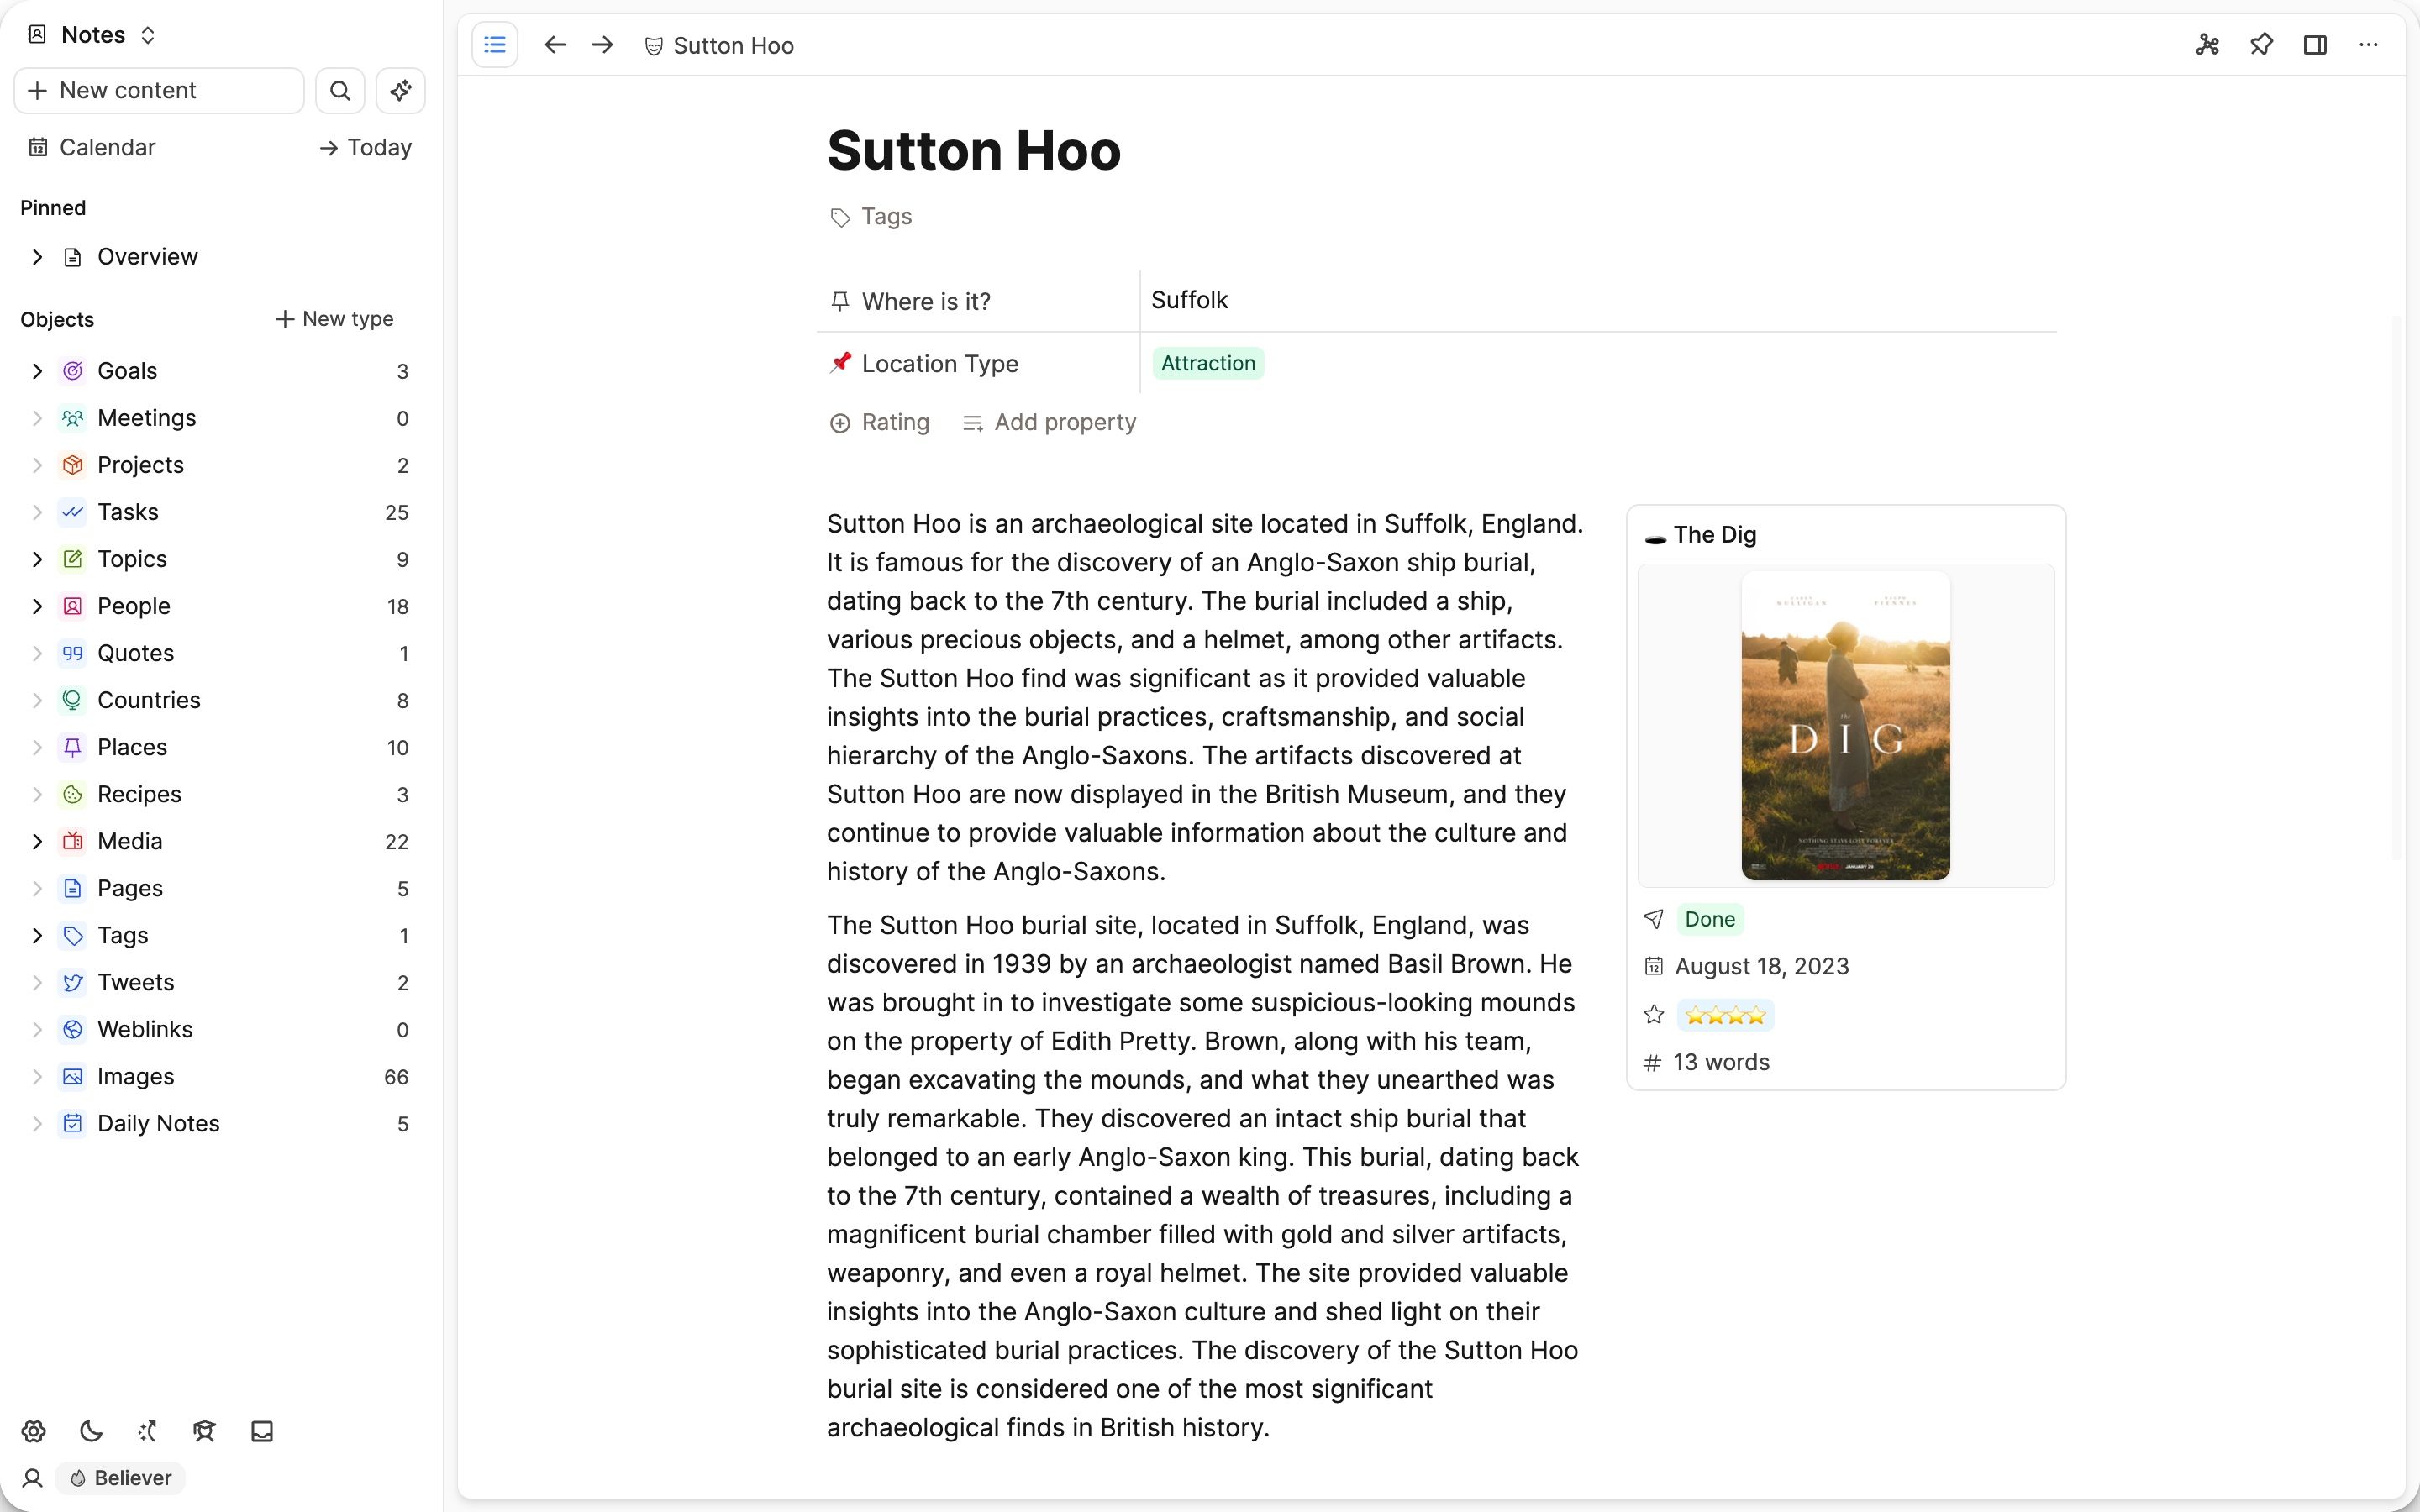Toggle the Done status on The Dig card
The image size is (2420, 1512).
pyautogui.click(x=1709, y=918)
